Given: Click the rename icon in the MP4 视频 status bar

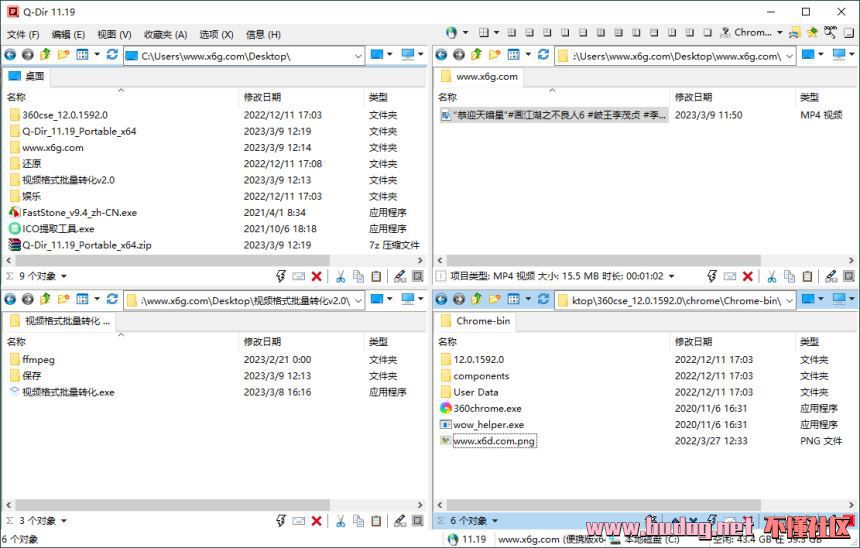Looking at the screenshot, I should pos(729,276).
